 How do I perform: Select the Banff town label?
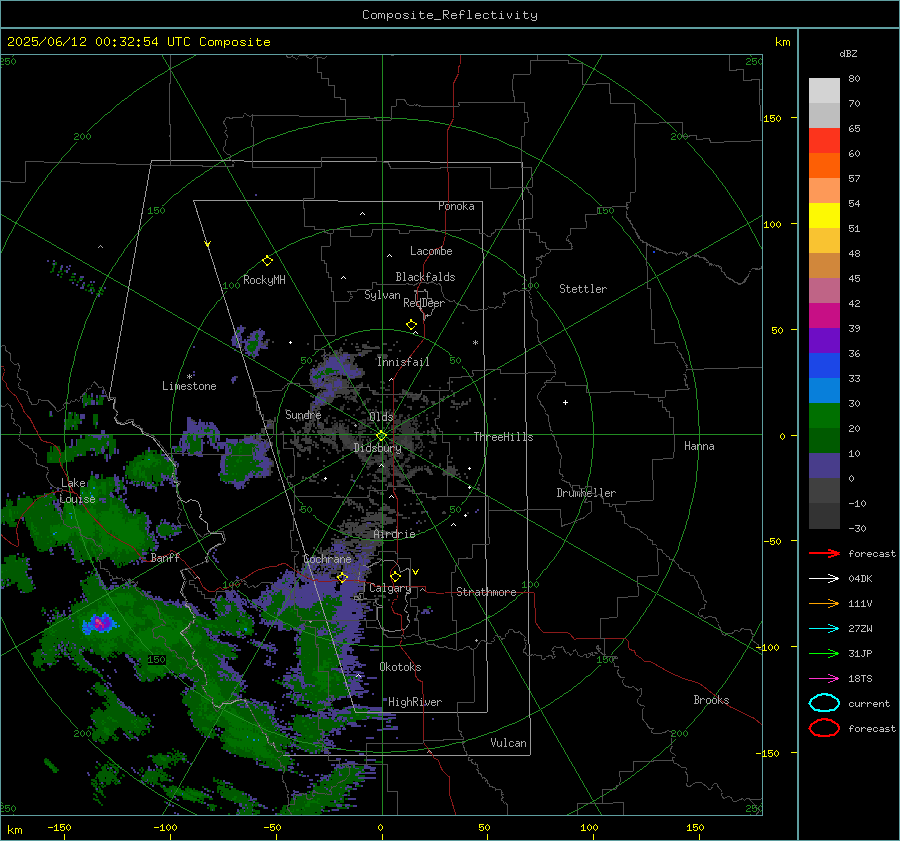[x=165, y=557]
